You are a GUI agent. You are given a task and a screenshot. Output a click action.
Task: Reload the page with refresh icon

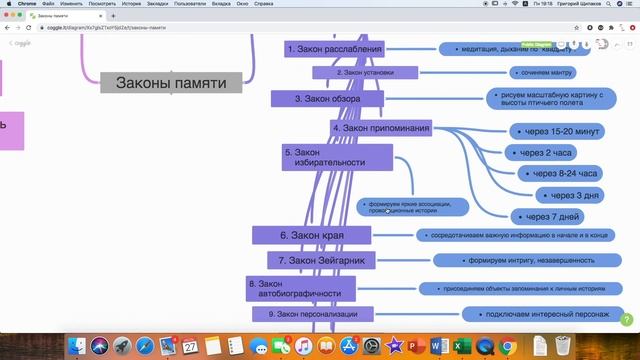(x=29, y=28)
